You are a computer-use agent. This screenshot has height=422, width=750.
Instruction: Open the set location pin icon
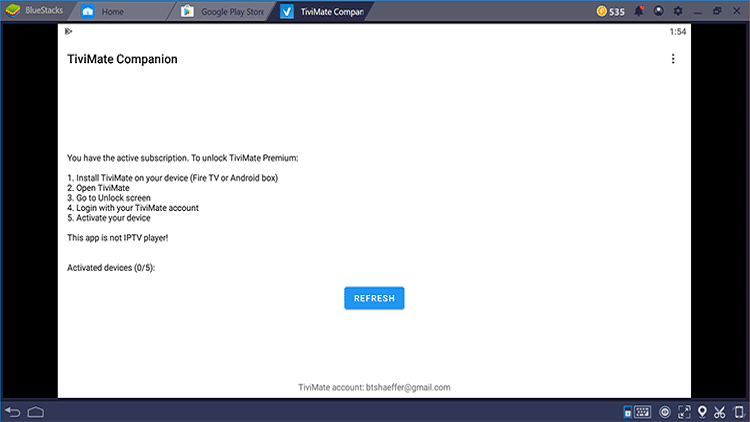coord(702,412)
